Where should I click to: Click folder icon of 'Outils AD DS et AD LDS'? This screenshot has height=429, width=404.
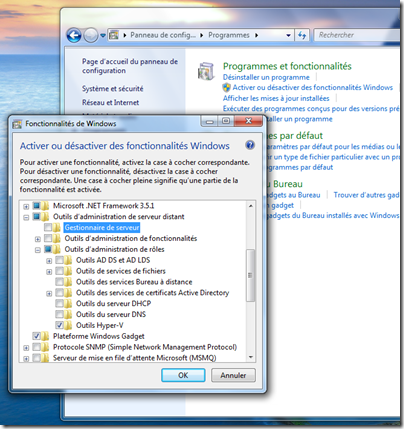coord(68,260)
